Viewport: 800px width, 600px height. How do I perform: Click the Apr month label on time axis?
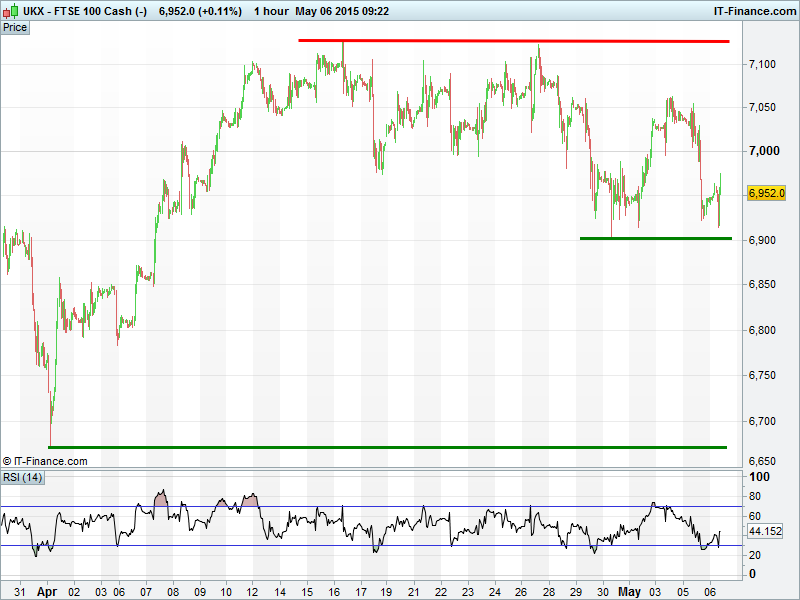click(47, 591)
